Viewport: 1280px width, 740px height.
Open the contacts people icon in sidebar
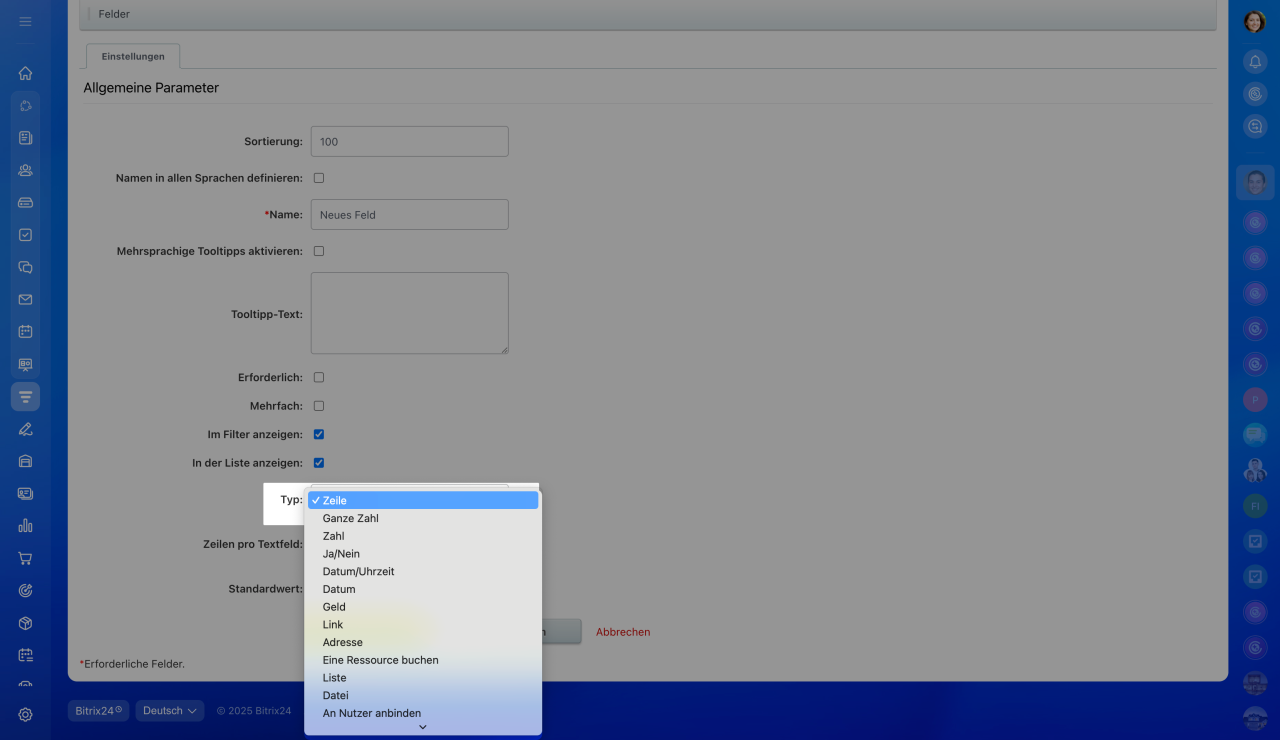[x=26, y=170]
